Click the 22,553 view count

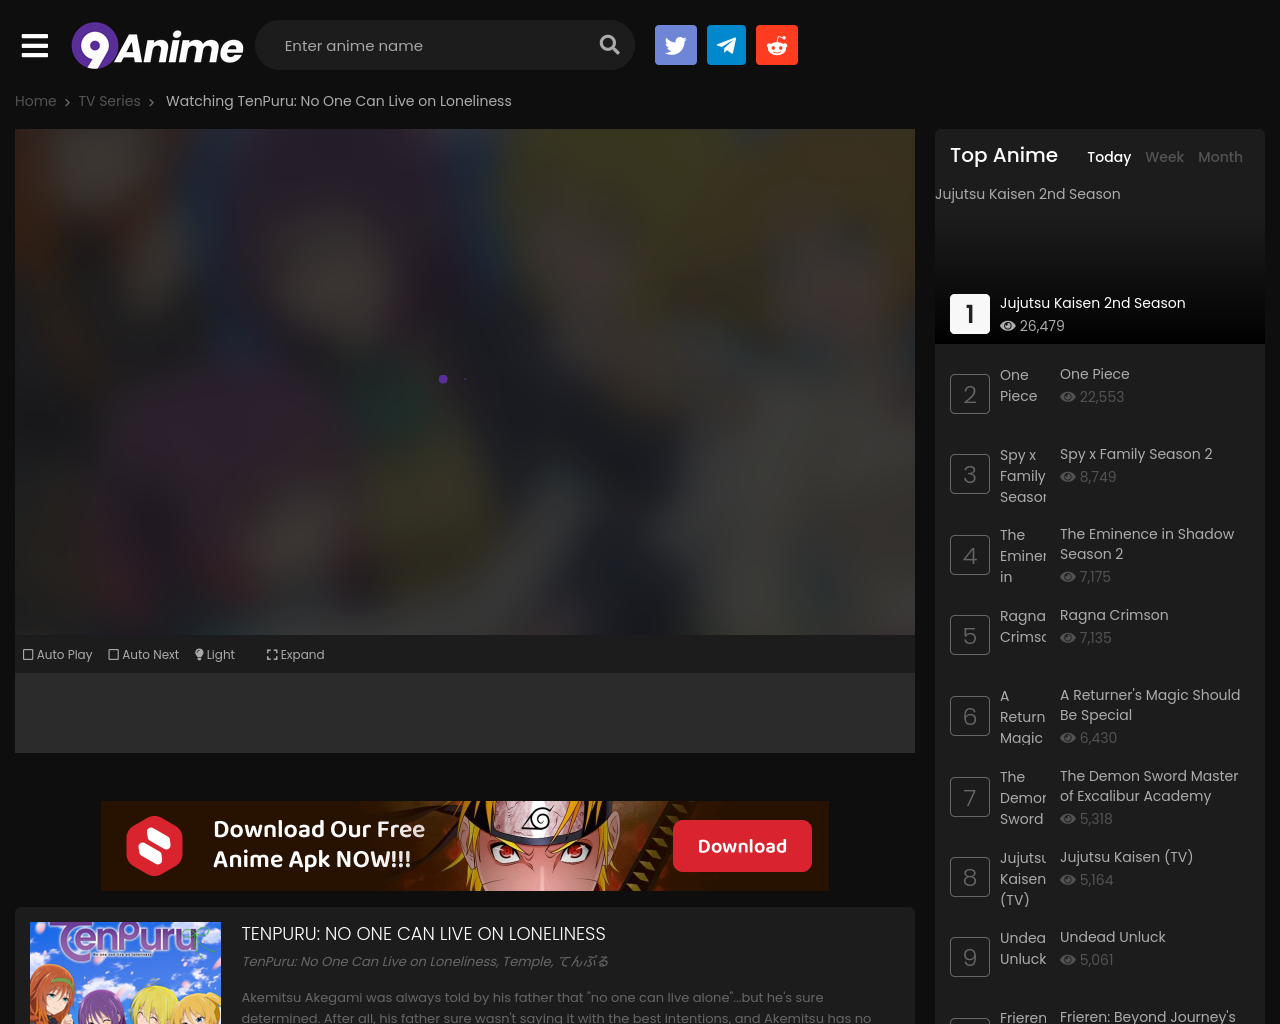click(x=1092, y=397)
